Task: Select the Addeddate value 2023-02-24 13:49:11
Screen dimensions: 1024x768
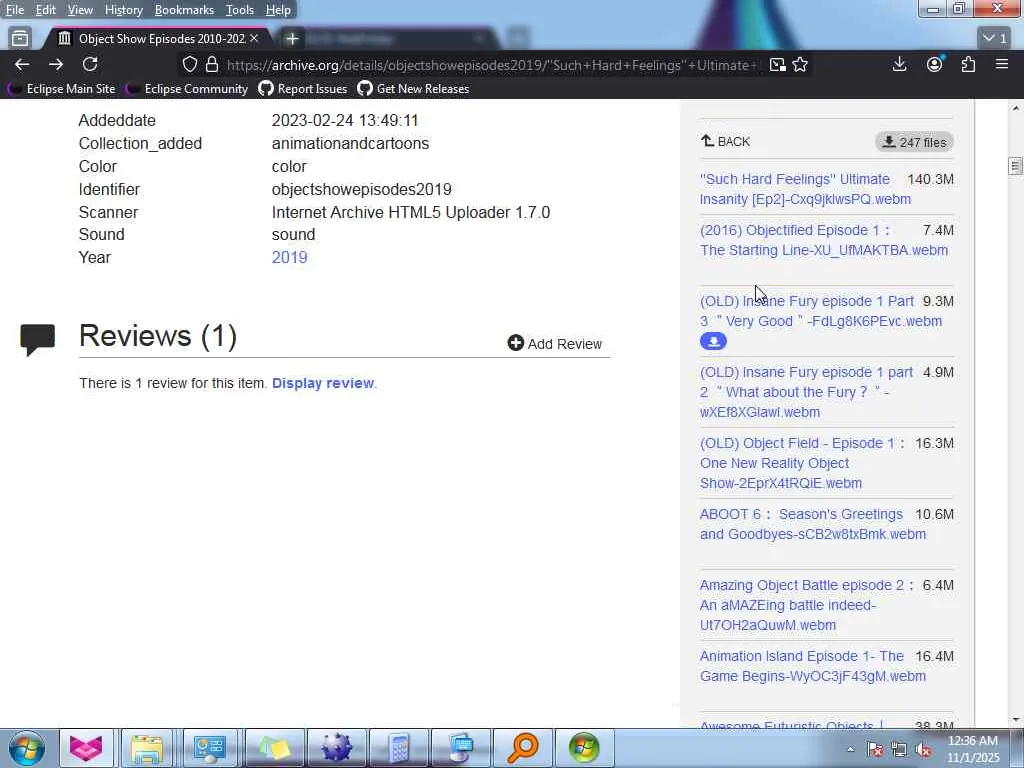Action: coord(345,120)
